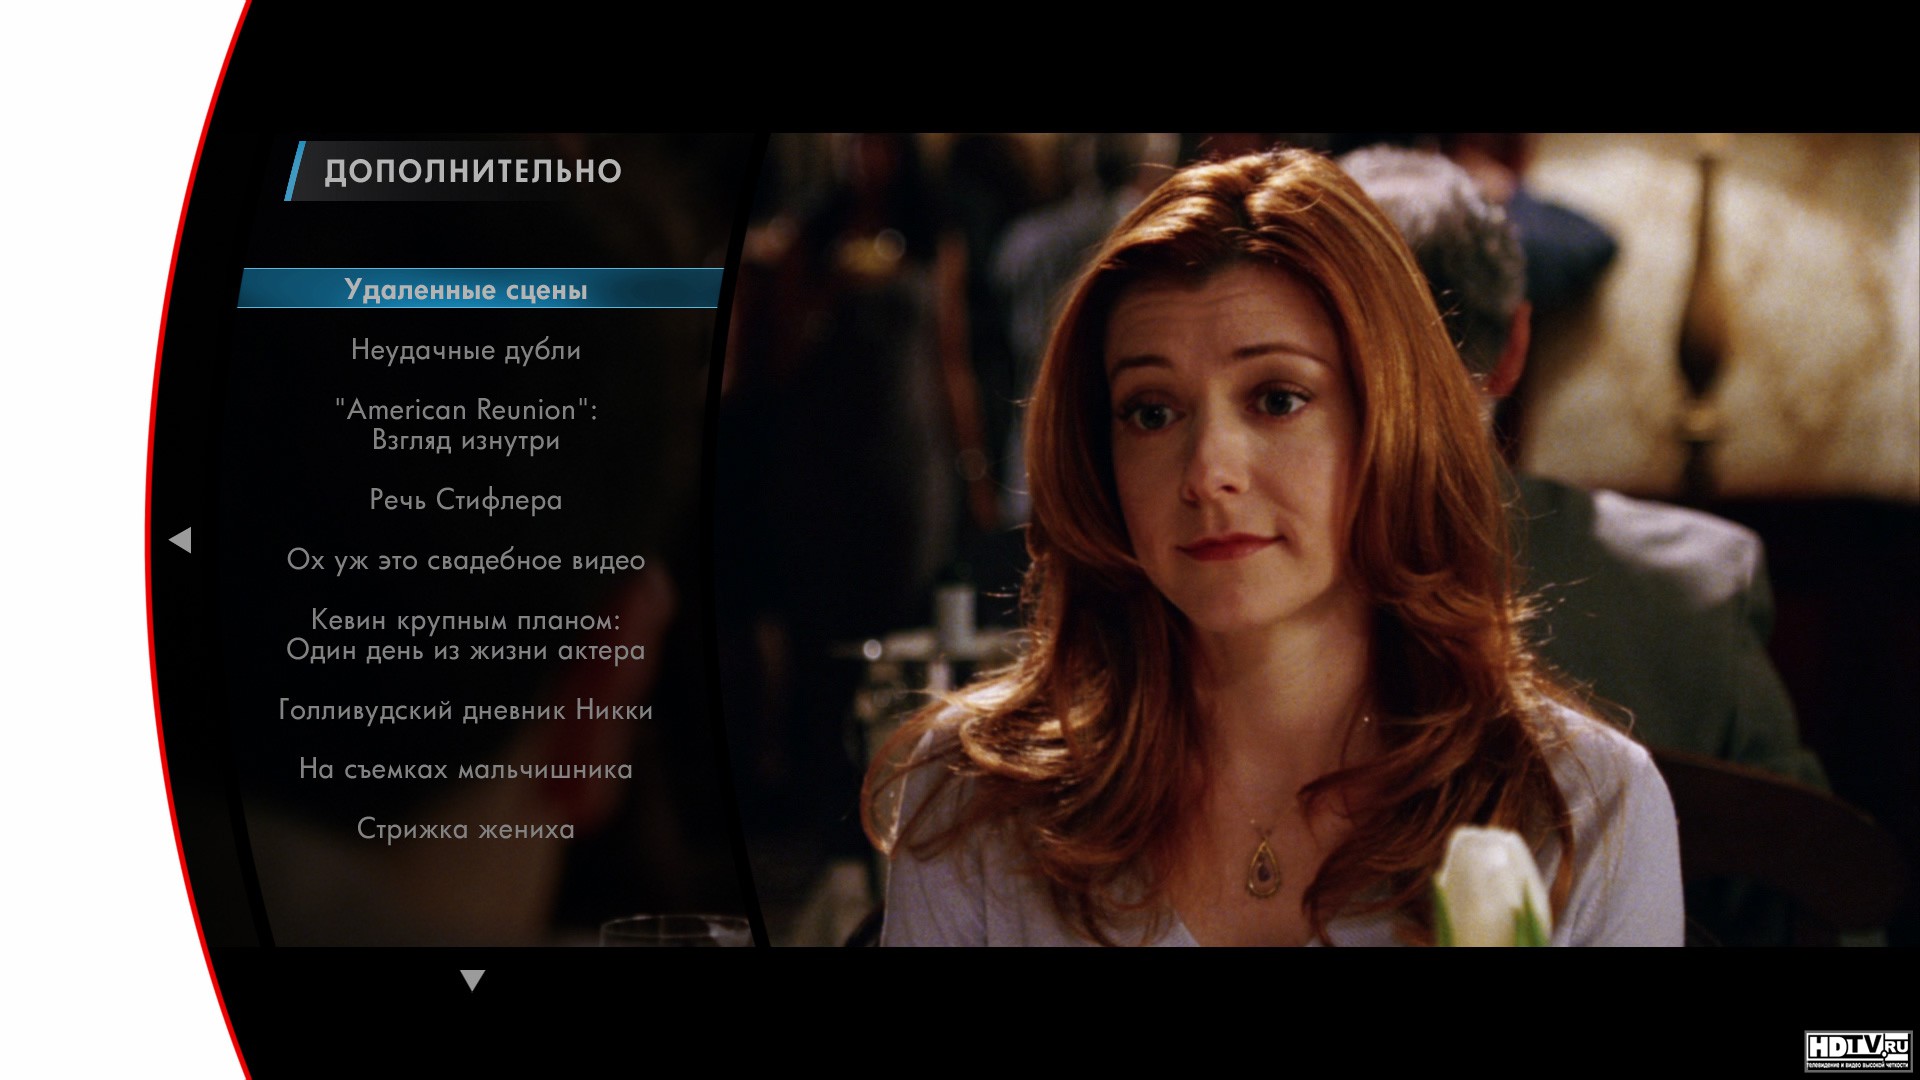Choose "Стрижка жениха" menu entry
The height and width of the screenshot is (1080, 1920).
(x=466, y=829)
